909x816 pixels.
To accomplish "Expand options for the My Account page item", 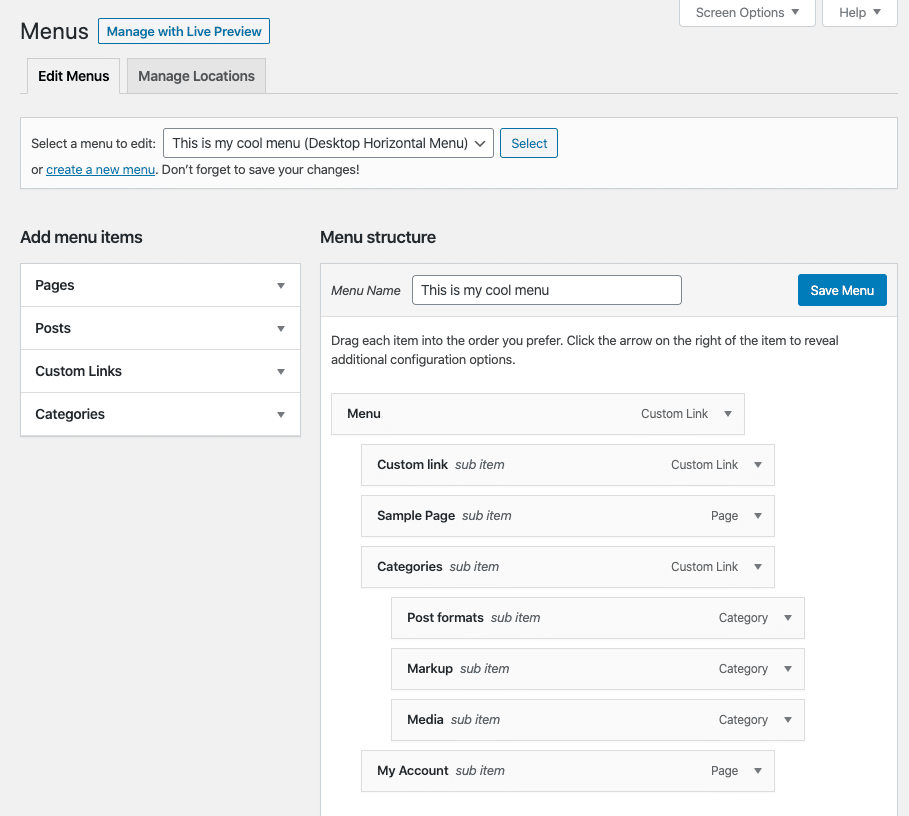I will 759,770.
